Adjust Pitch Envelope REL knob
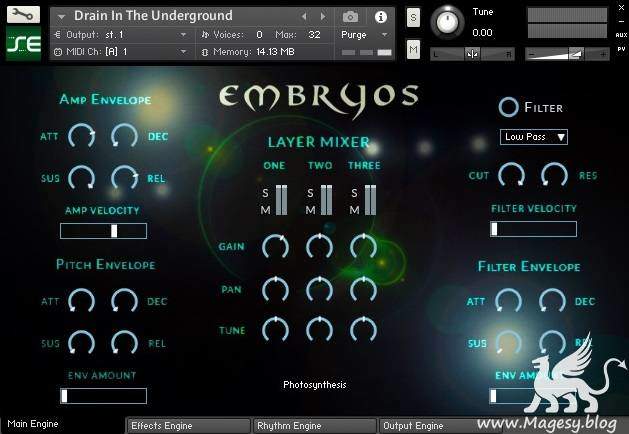This screenshot has height=434, width=629. (124, 343)
